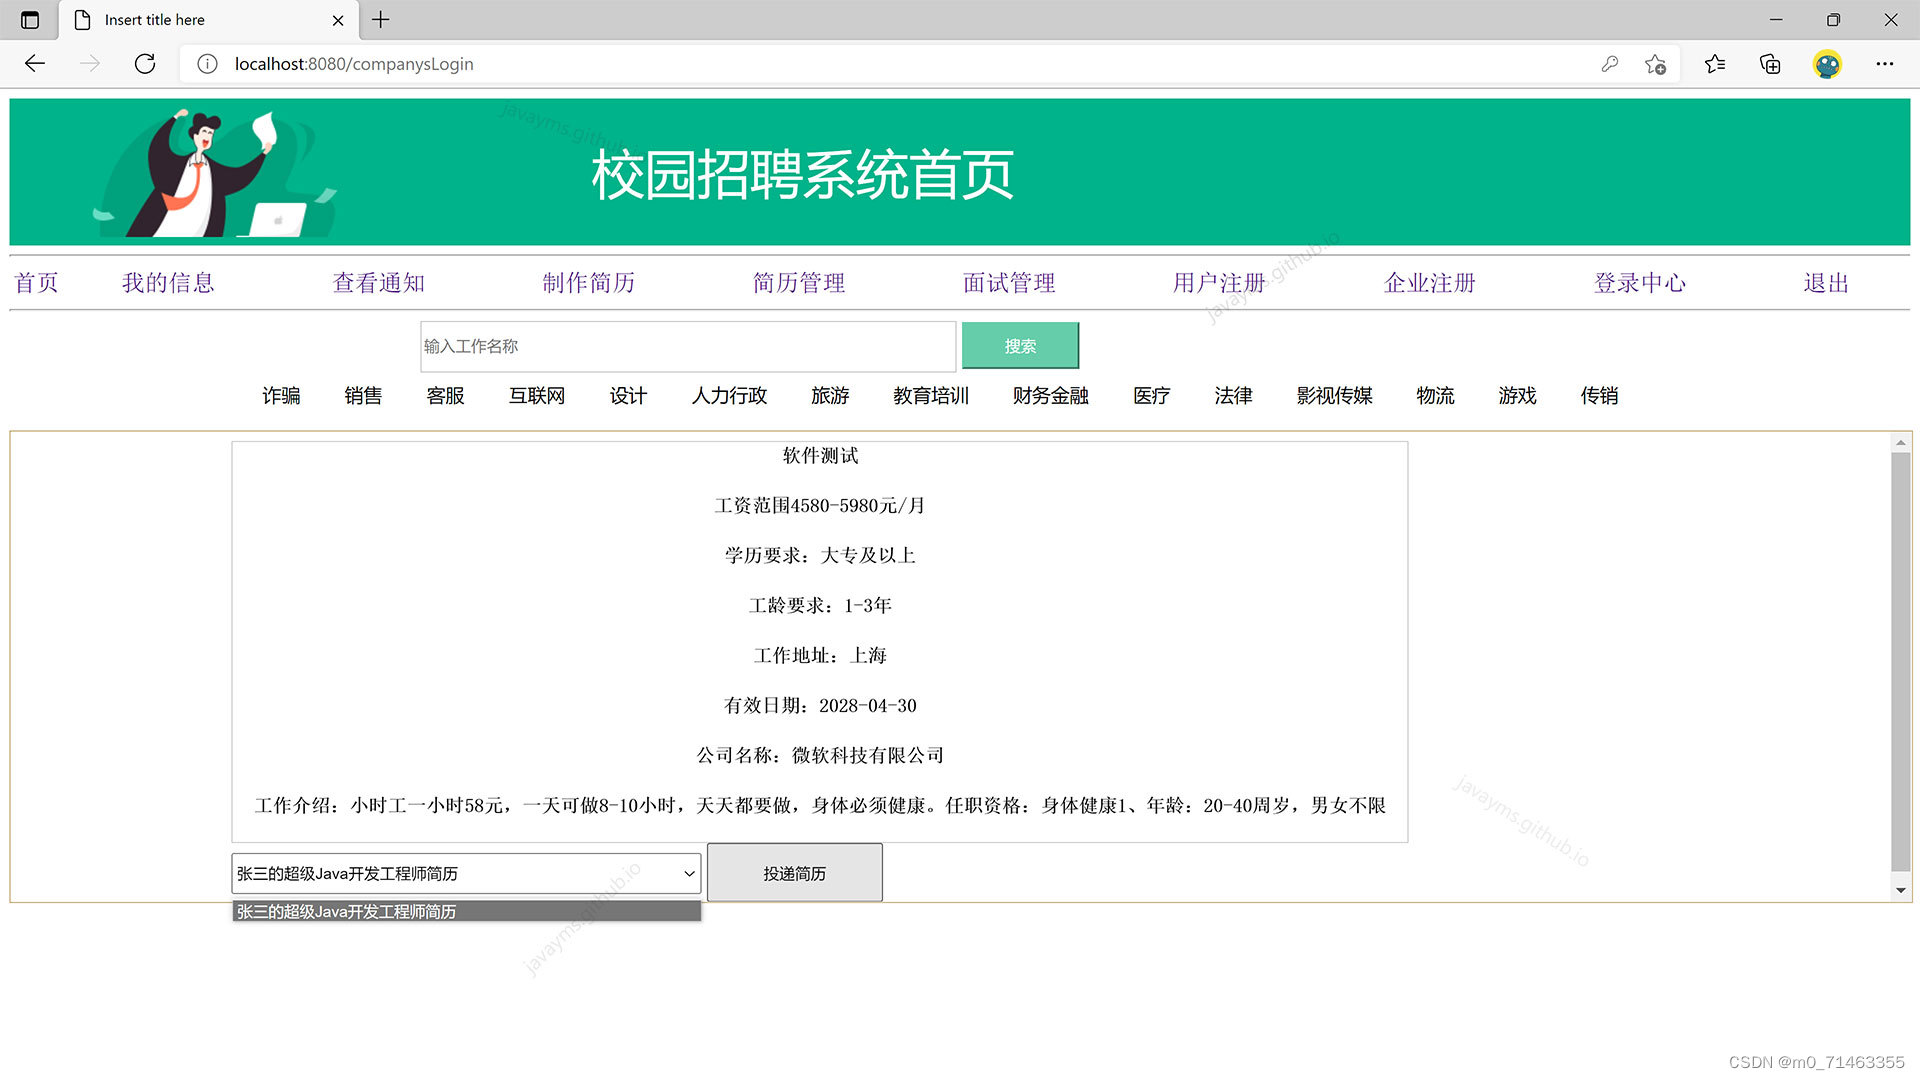Open browser settings and more menu
The height and width of the screenshot is (1080, 1920).
pos(1884,64)
